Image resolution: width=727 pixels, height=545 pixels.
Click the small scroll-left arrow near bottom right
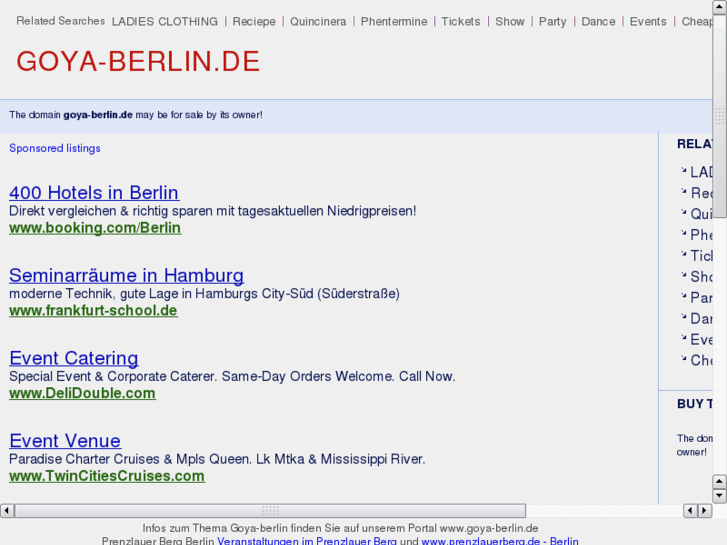(x=690, y=511)
